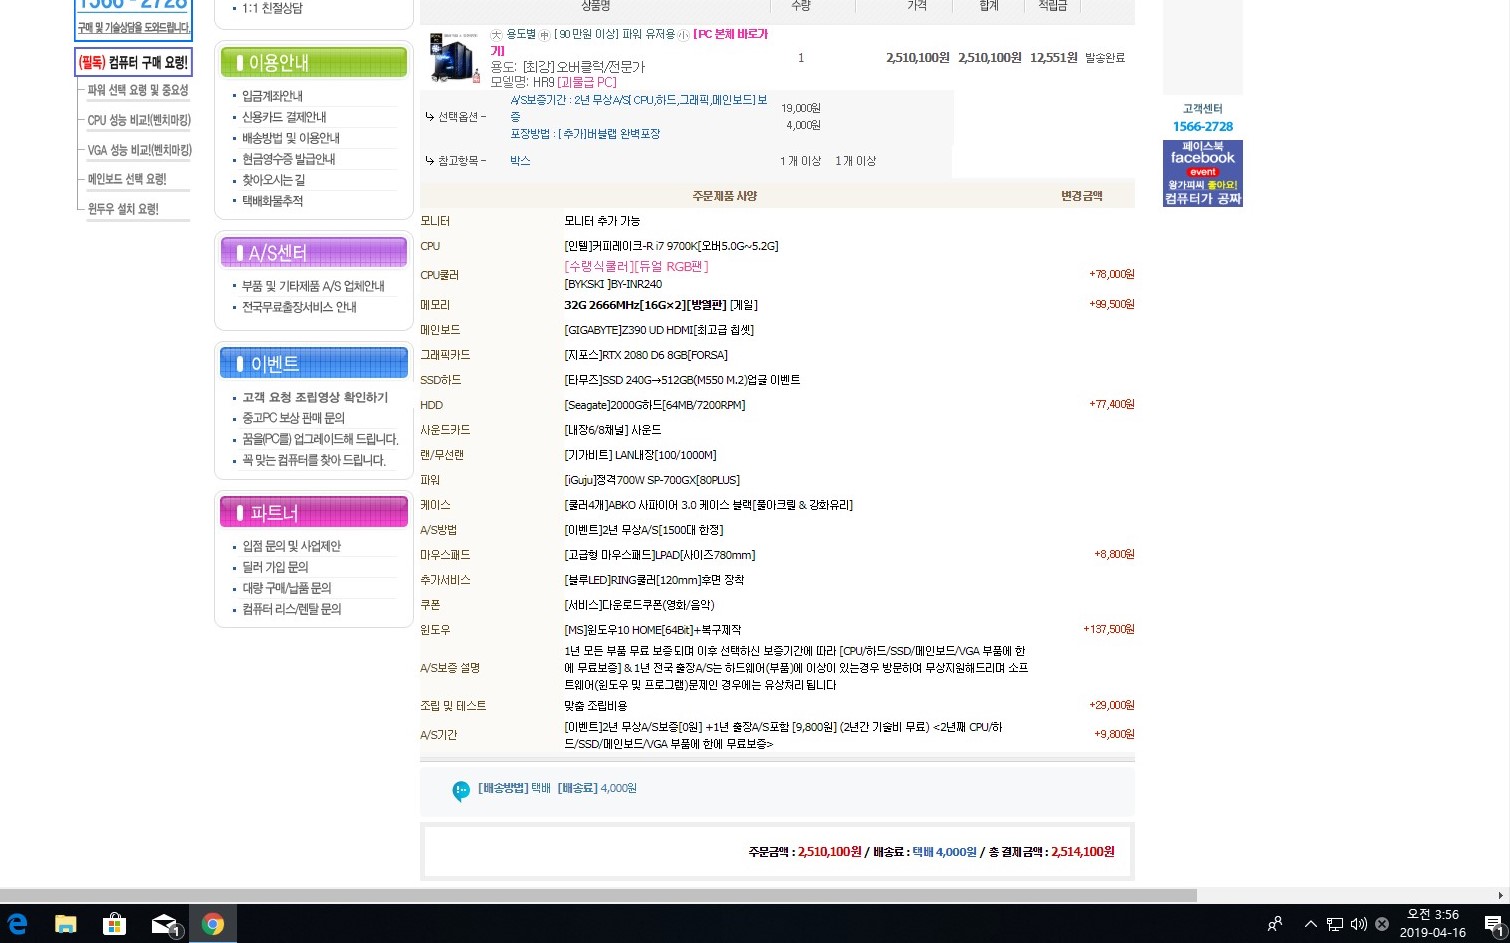This screenshot has height=943, width=1510.
Task: Open 딜러 가입 문의 link
Action: click(275, 567)
